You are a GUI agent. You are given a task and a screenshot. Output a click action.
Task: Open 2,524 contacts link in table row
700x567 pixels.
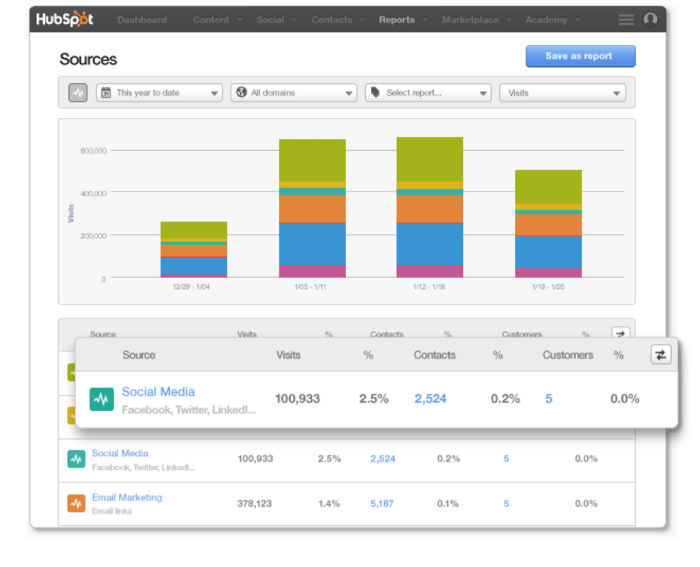(383, 459)
